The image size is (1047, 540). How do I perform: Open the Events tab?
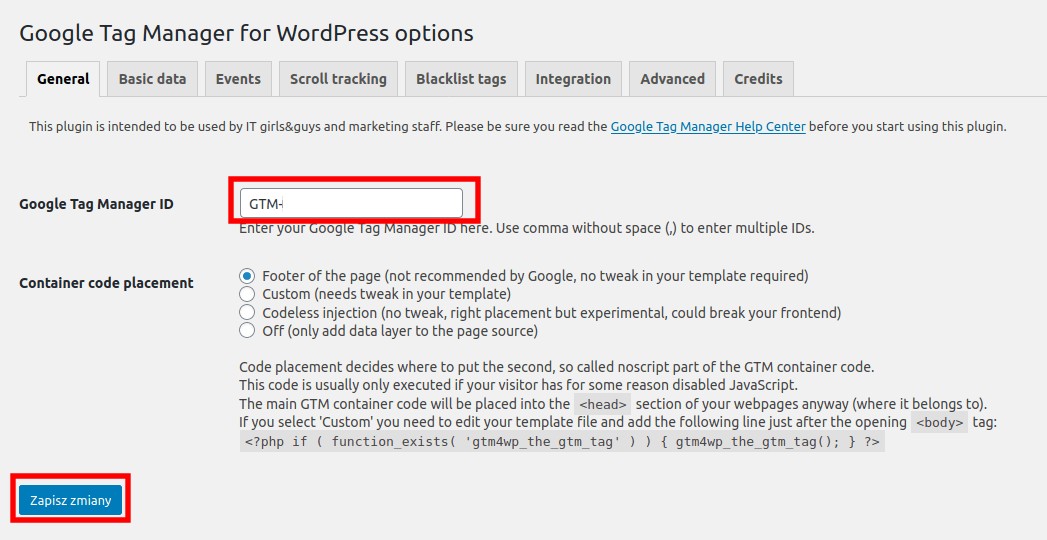click(x=238, y=79)
